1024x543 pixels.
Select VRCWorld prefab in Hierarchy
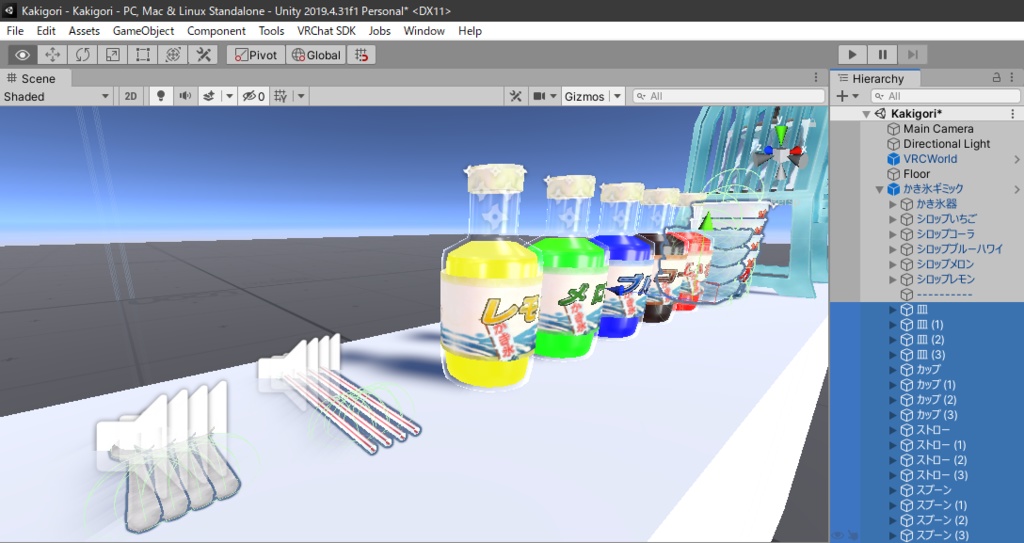click(930, 159)
